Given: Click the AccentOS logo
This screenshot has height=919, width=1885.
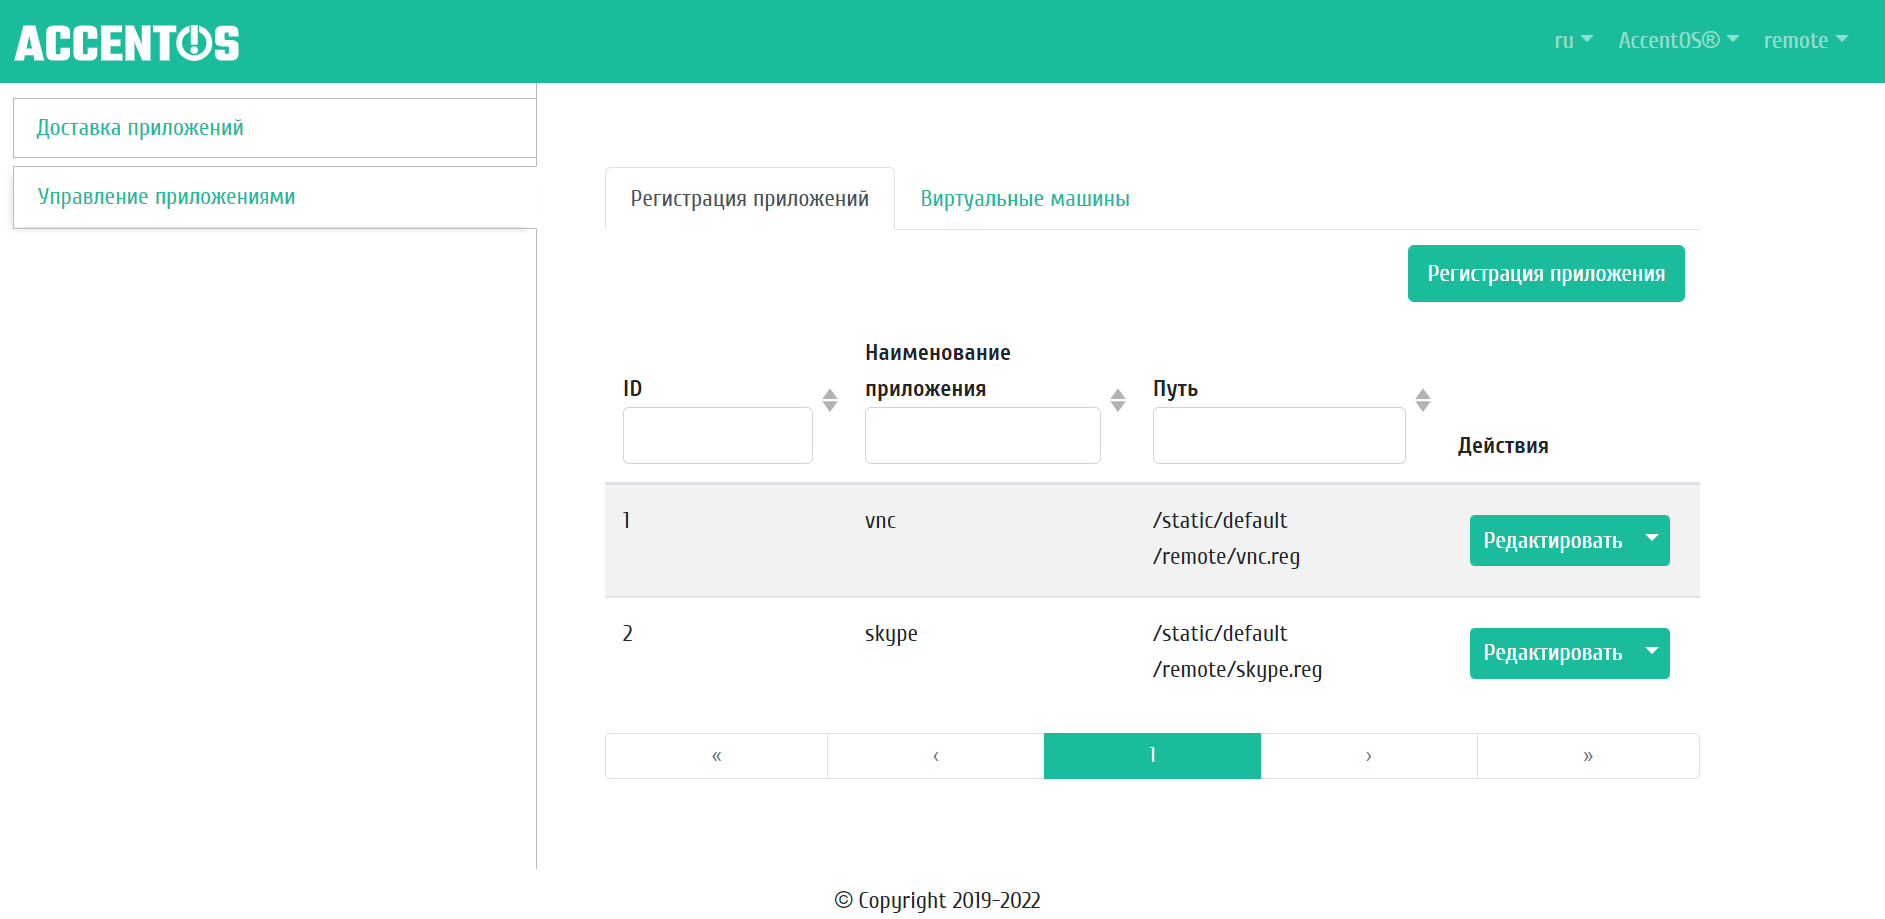Looking at the screenshot, I should [127, 42].
